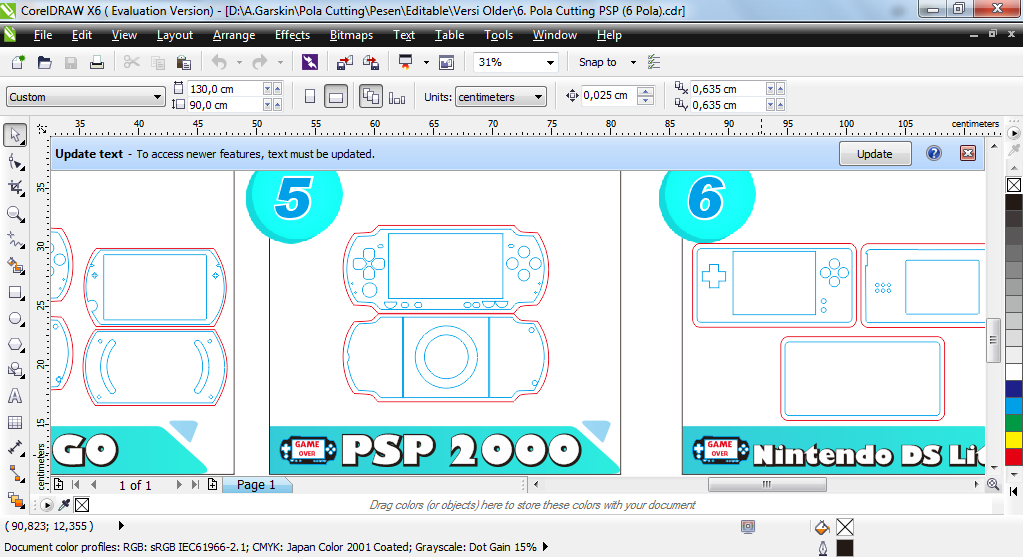Select the Text tool
Viewport: 1023px width, 557px height.
(x=15, y=396)
